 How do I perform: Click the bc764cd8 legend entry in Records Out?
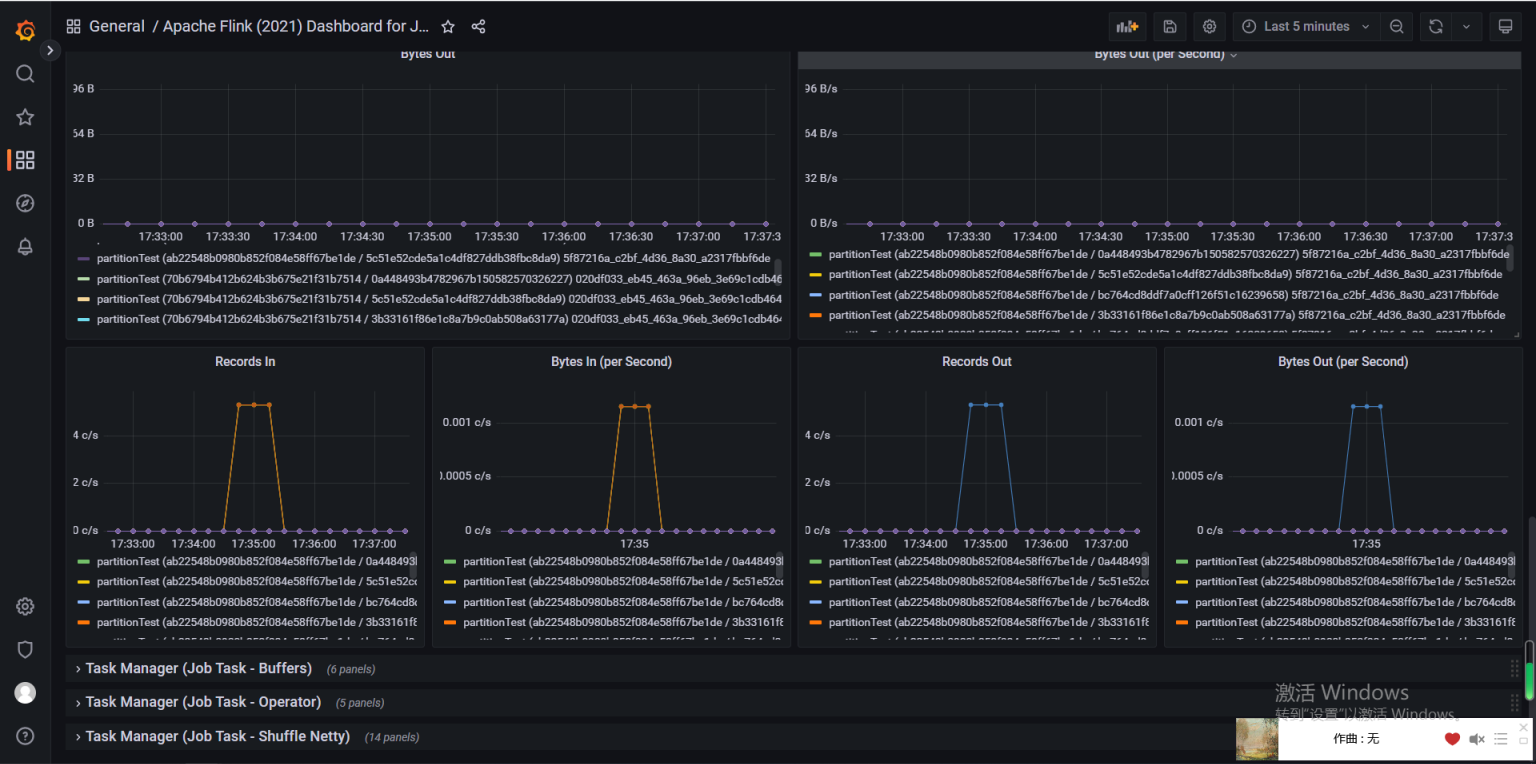click(988, 602)
